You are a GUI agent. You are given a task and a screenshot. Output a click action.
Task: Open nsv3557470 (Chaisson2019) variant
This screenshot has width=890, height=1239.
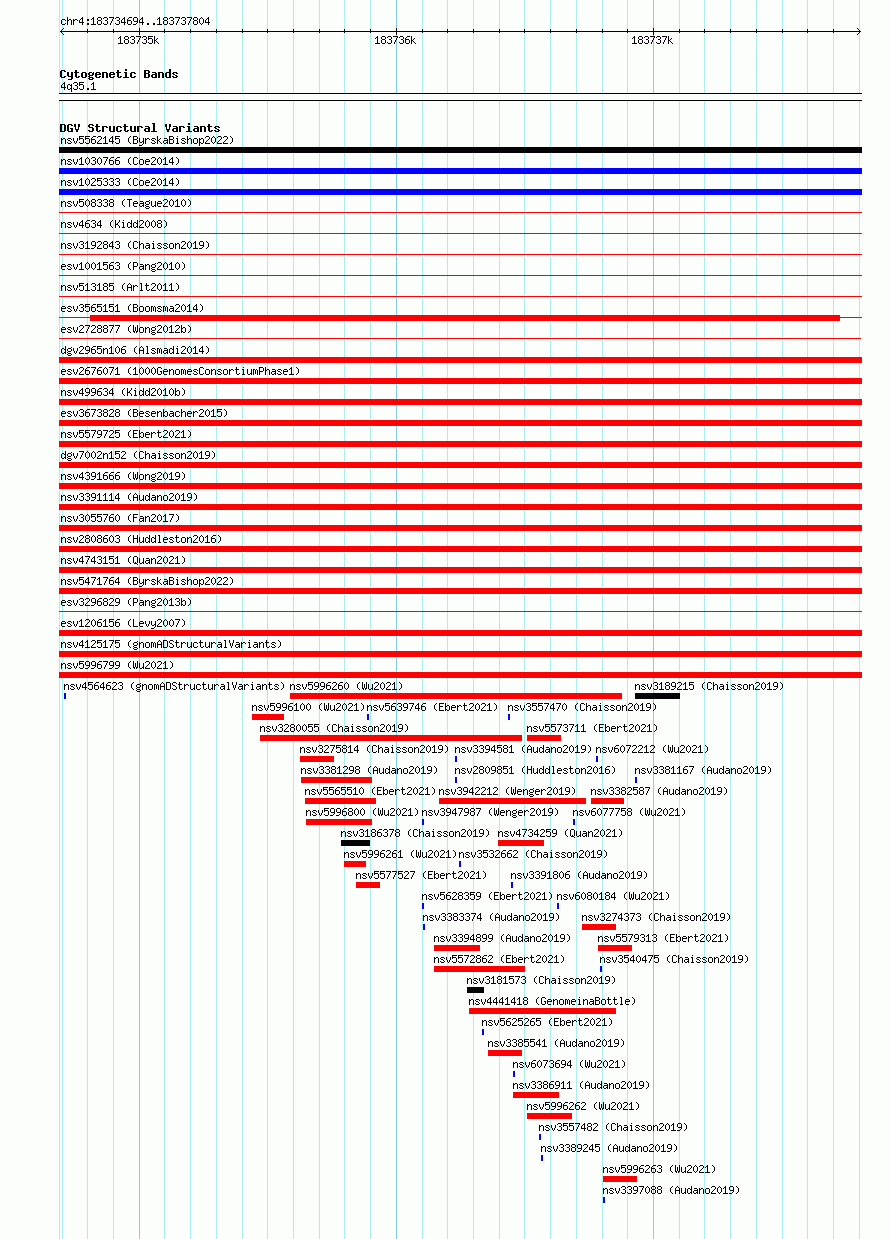point(582,708)
